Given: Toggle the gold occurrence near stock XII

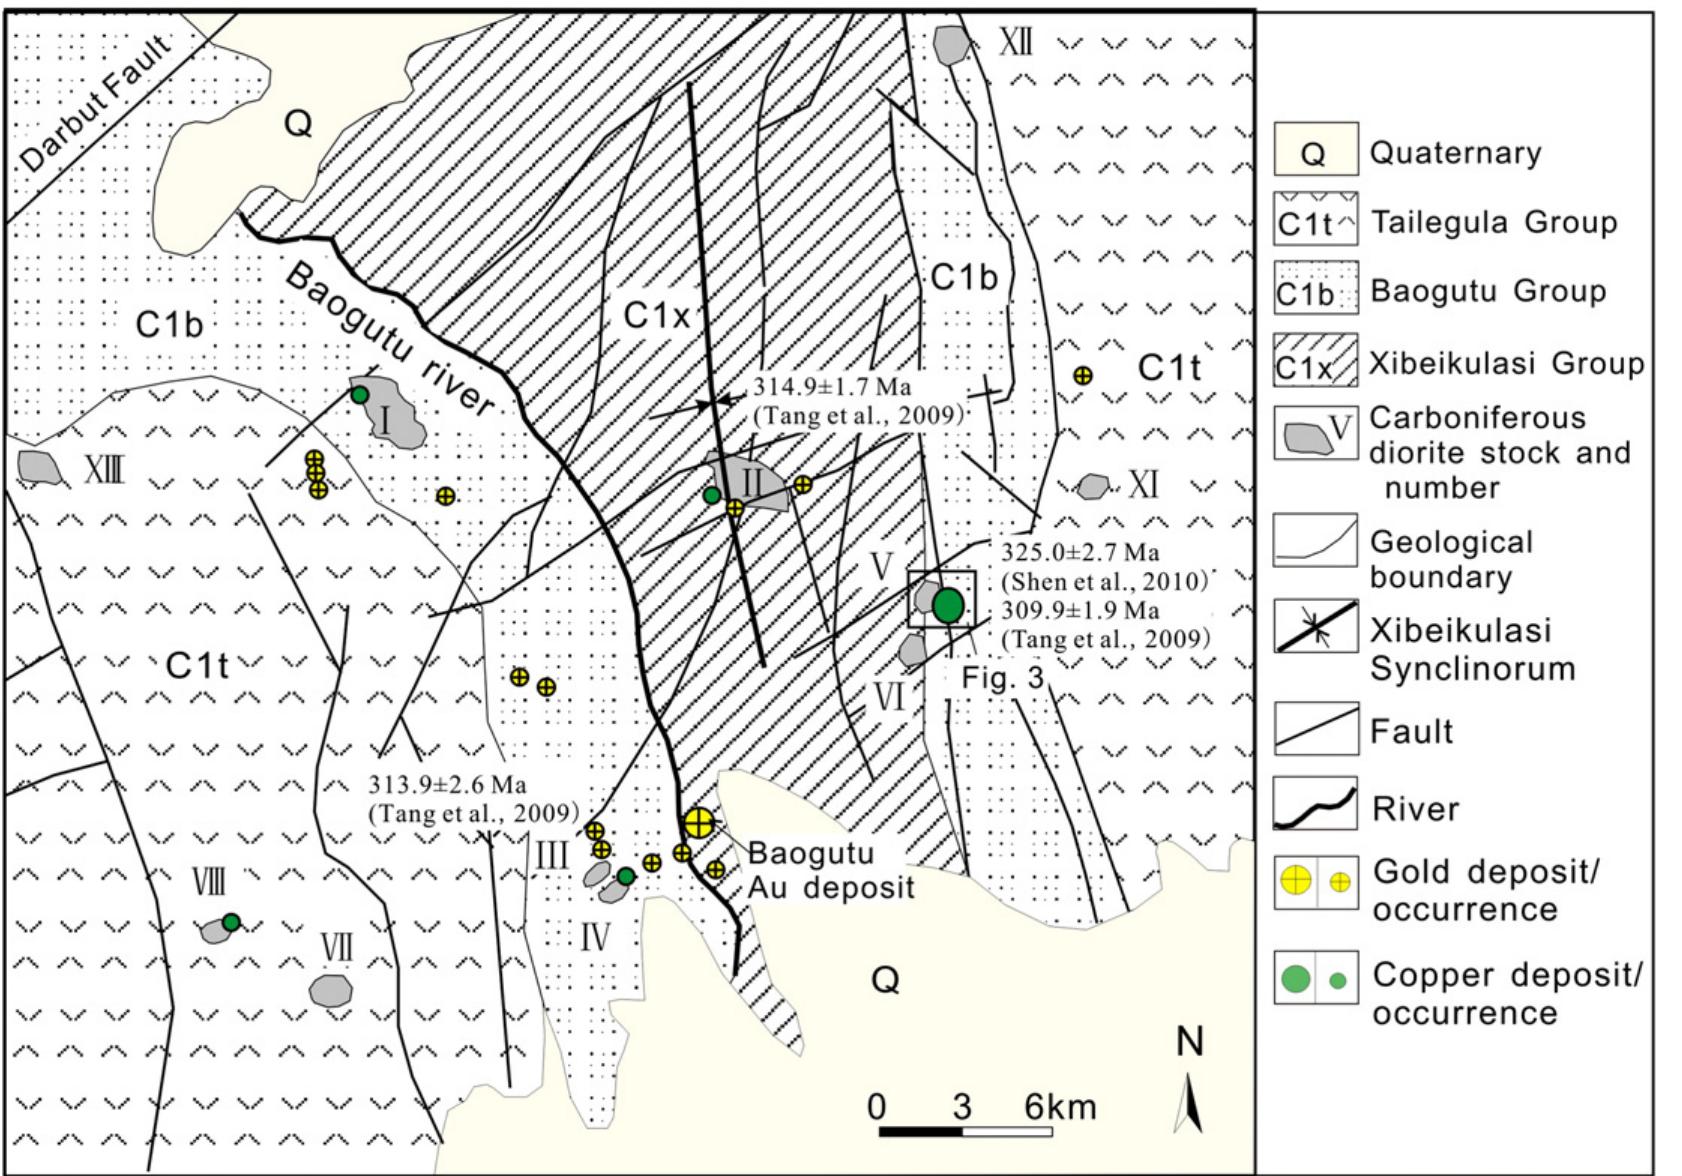Looking at the screenshot, I should pos(1084,375).
